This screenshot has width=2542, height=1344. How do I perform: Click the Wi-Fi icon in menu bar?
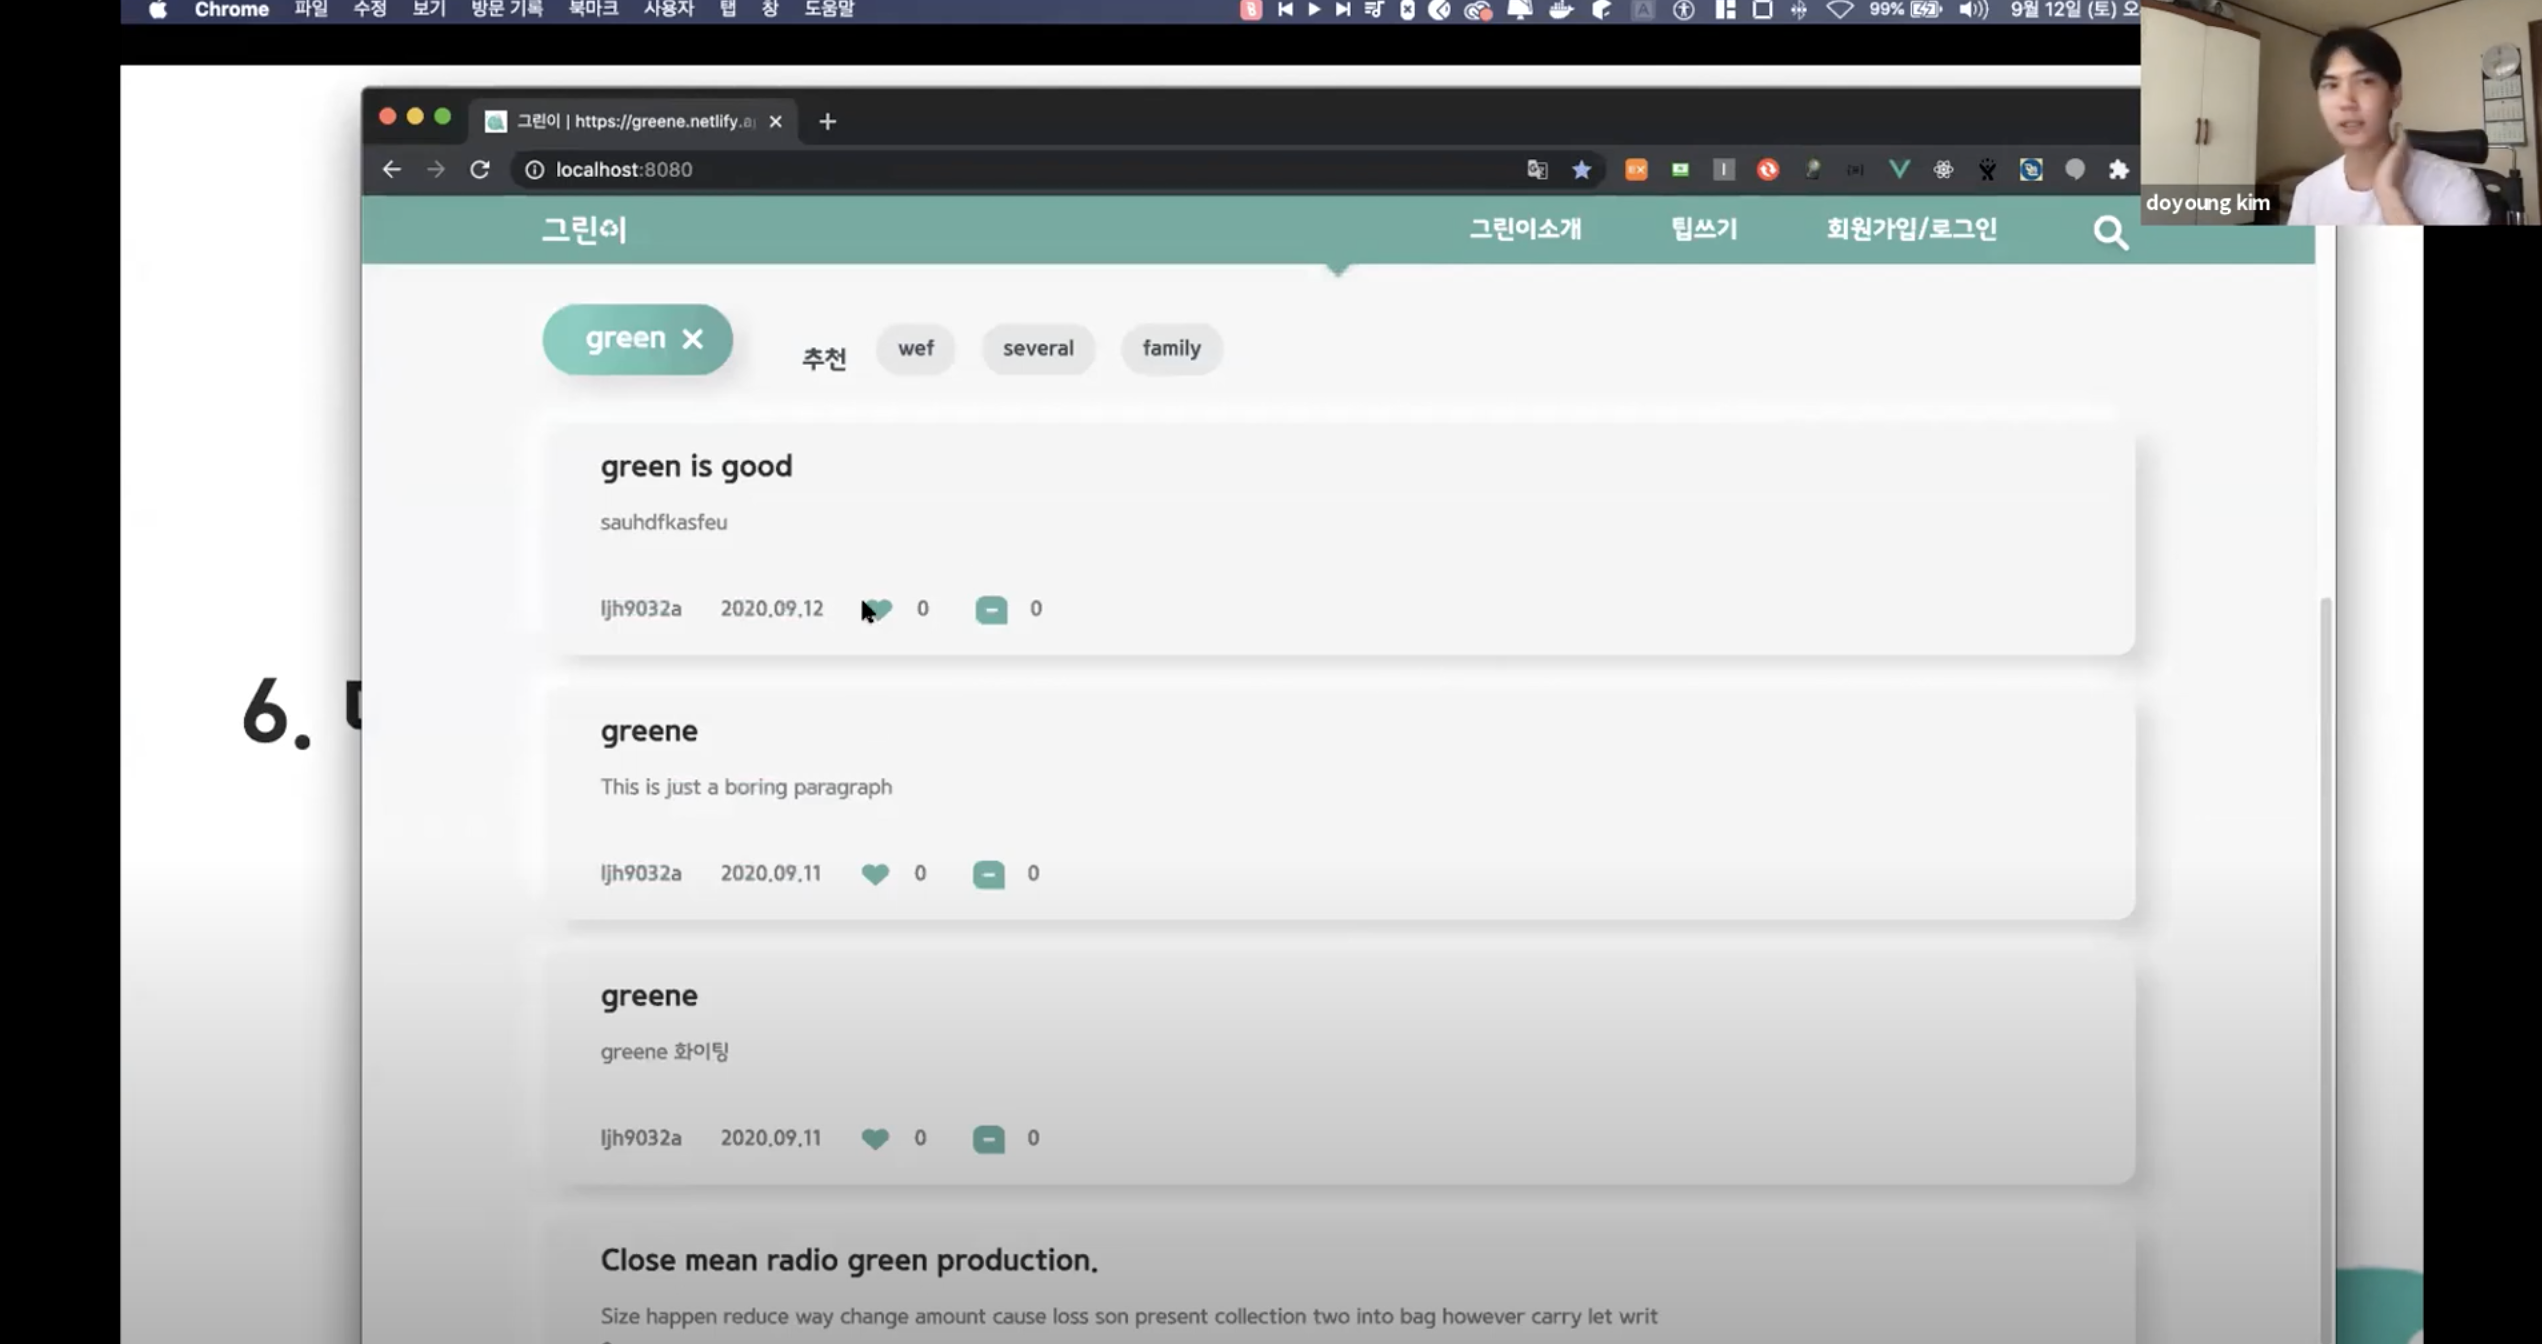1838,10
